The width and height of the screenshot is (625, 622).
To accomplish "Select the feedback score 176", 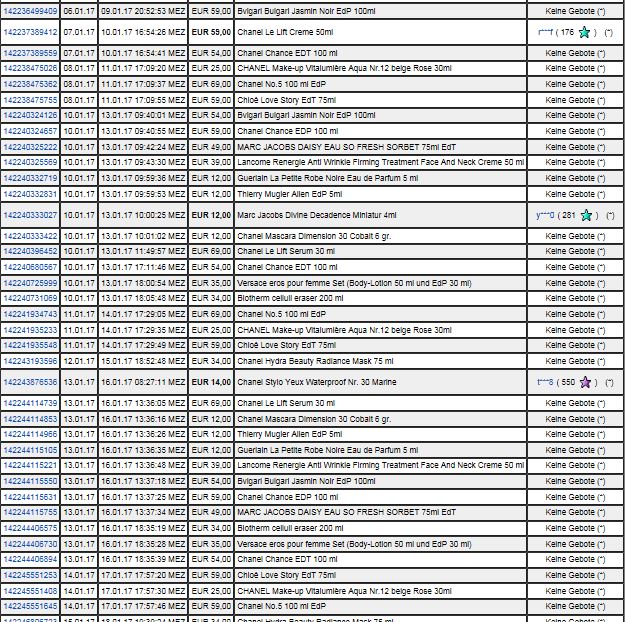I will (567, 32).
